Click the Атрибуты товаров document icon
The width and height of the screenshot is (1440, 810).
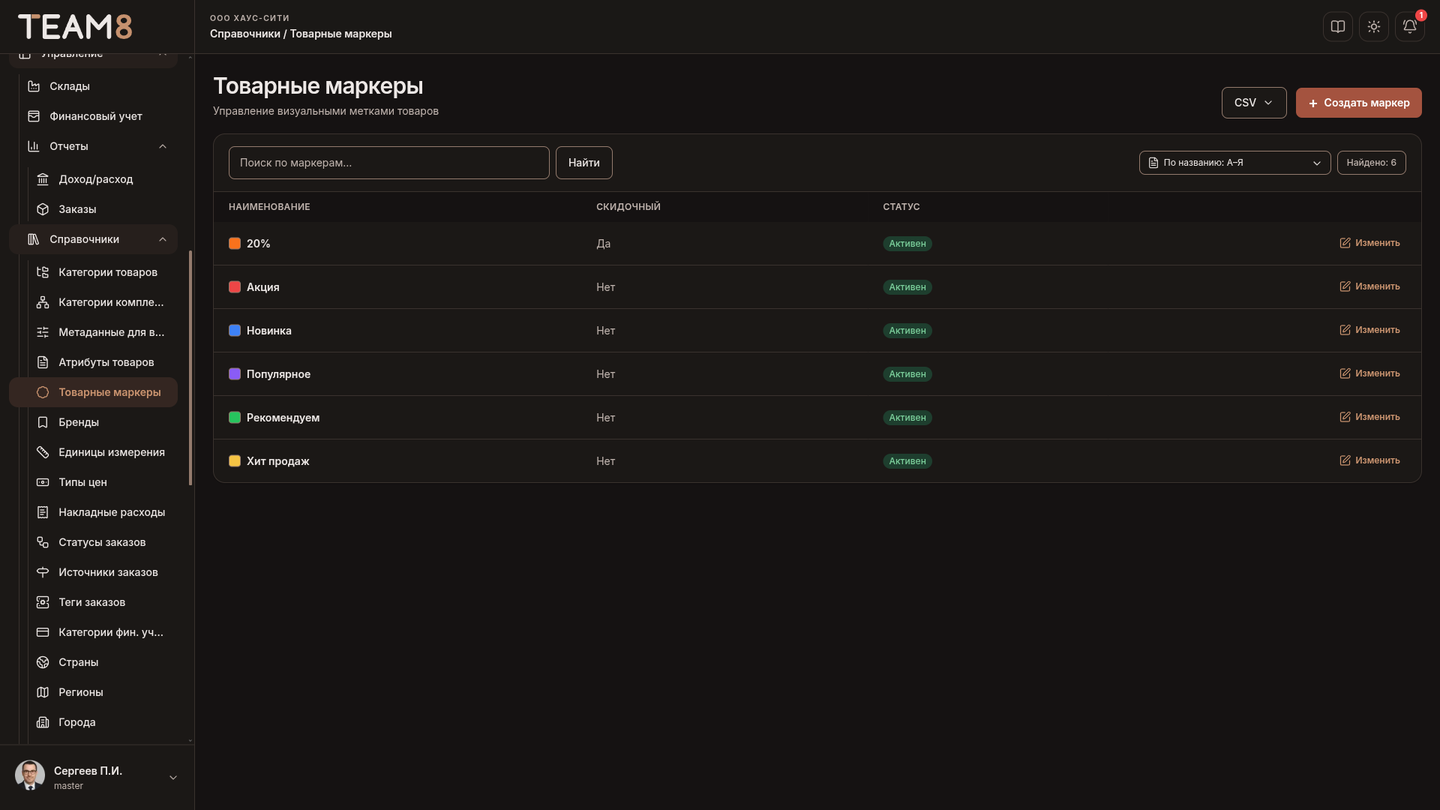click(x=43, y=362)
